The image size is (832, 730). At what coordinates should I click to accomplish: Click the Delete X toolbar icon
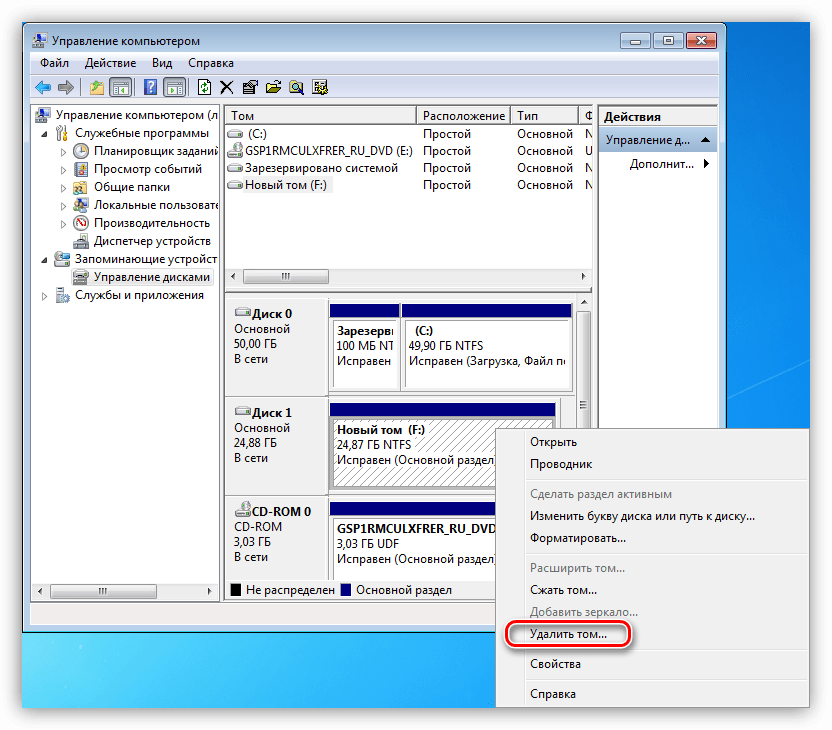point(227,87)
